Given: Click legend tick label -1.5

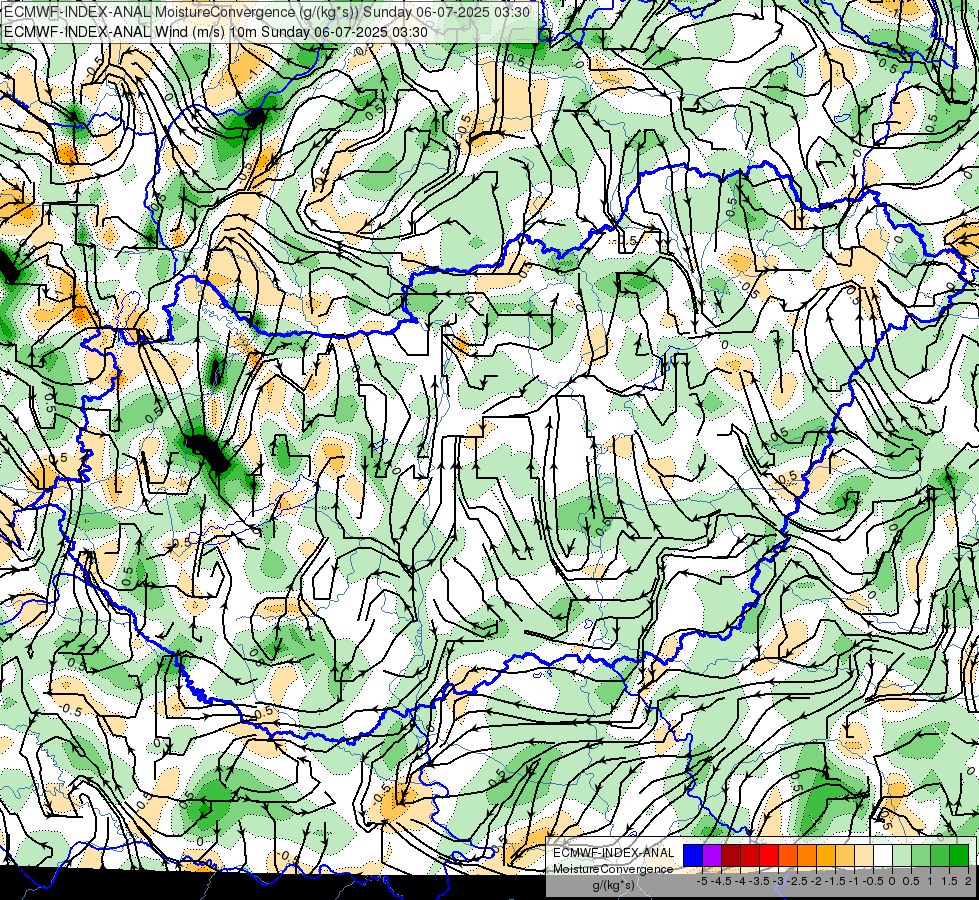Looking at the screenshot, I should (835, 881).
